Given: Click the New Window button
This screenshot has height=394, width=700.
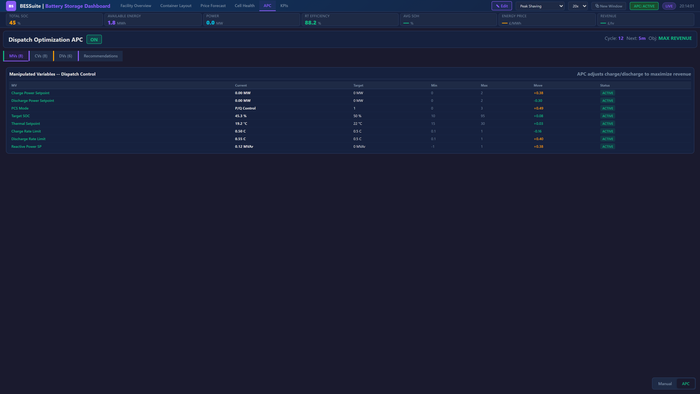Looking at the screenshot, I should [x=608, y=6].
